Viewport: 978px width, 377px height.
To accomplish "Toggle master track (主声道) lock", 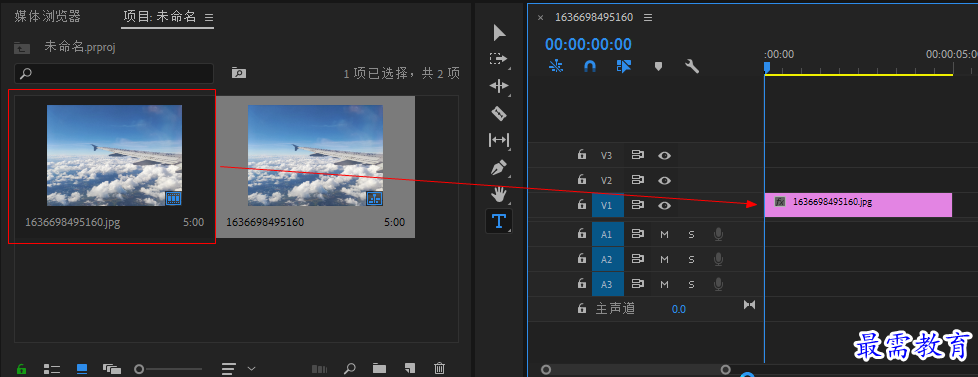I will pos(582,308).
